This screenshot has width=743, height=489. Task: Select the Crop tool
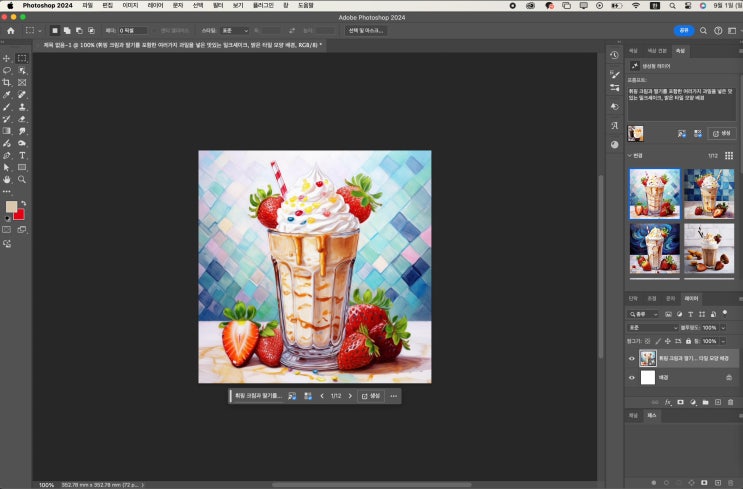point(7,82)
